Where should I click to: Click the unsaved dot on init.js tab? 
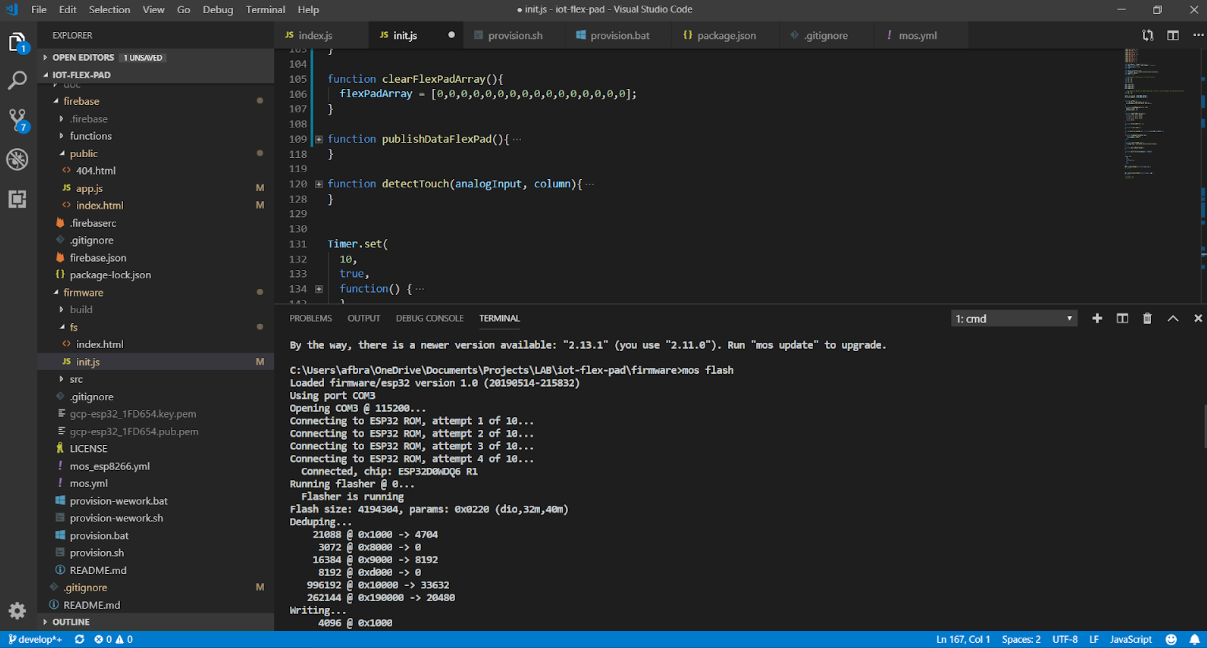(x=451, y=36)
